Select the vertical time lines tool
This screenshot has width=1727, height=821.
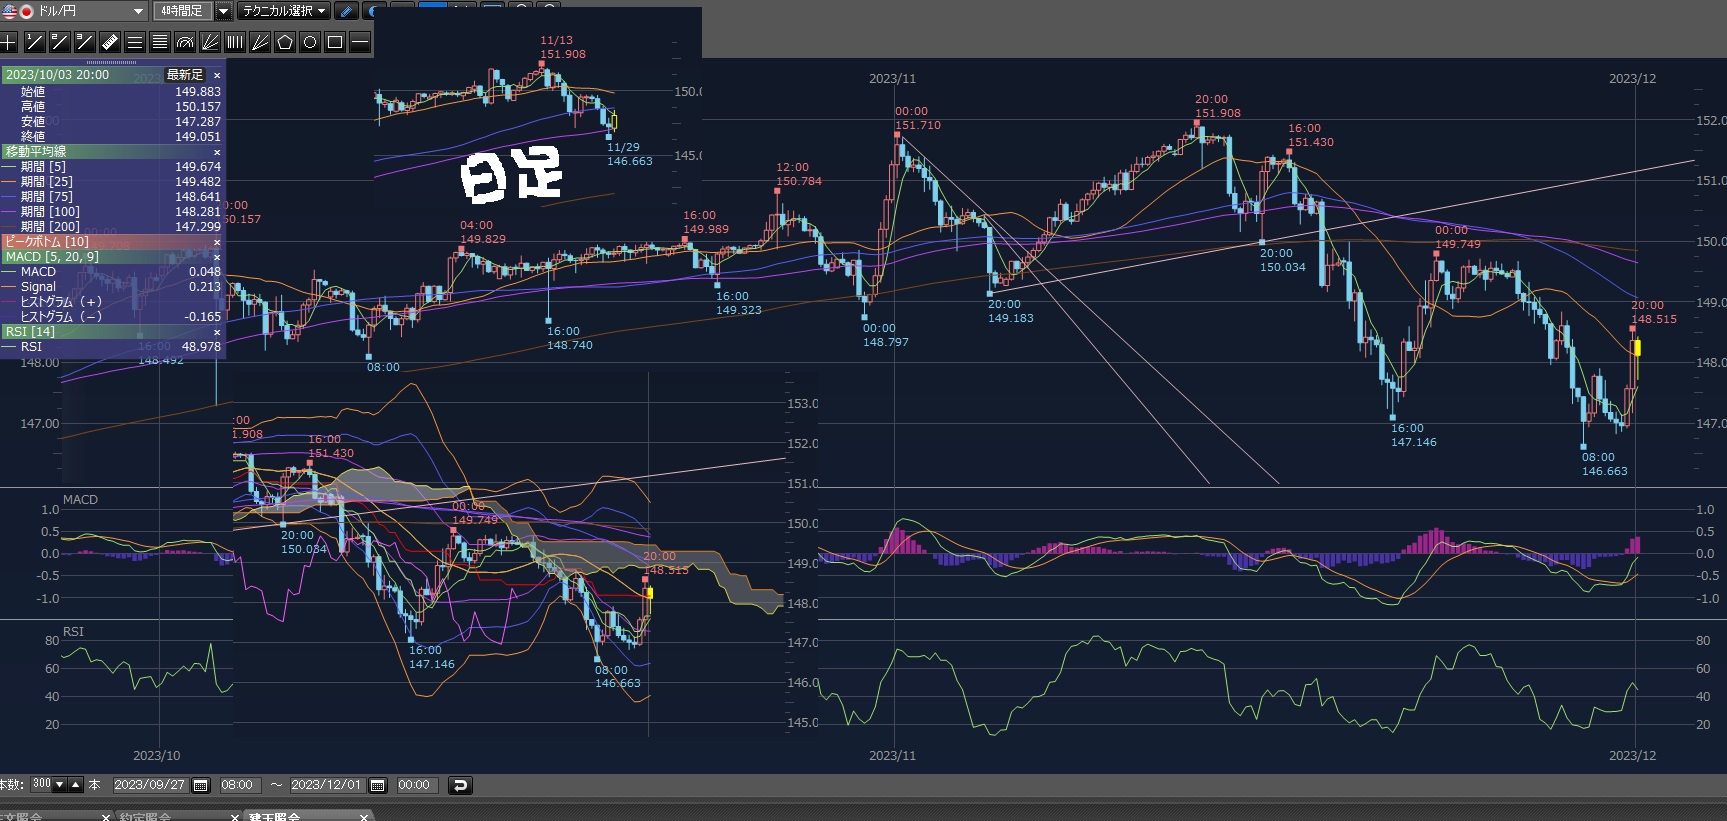click(234, 42)
